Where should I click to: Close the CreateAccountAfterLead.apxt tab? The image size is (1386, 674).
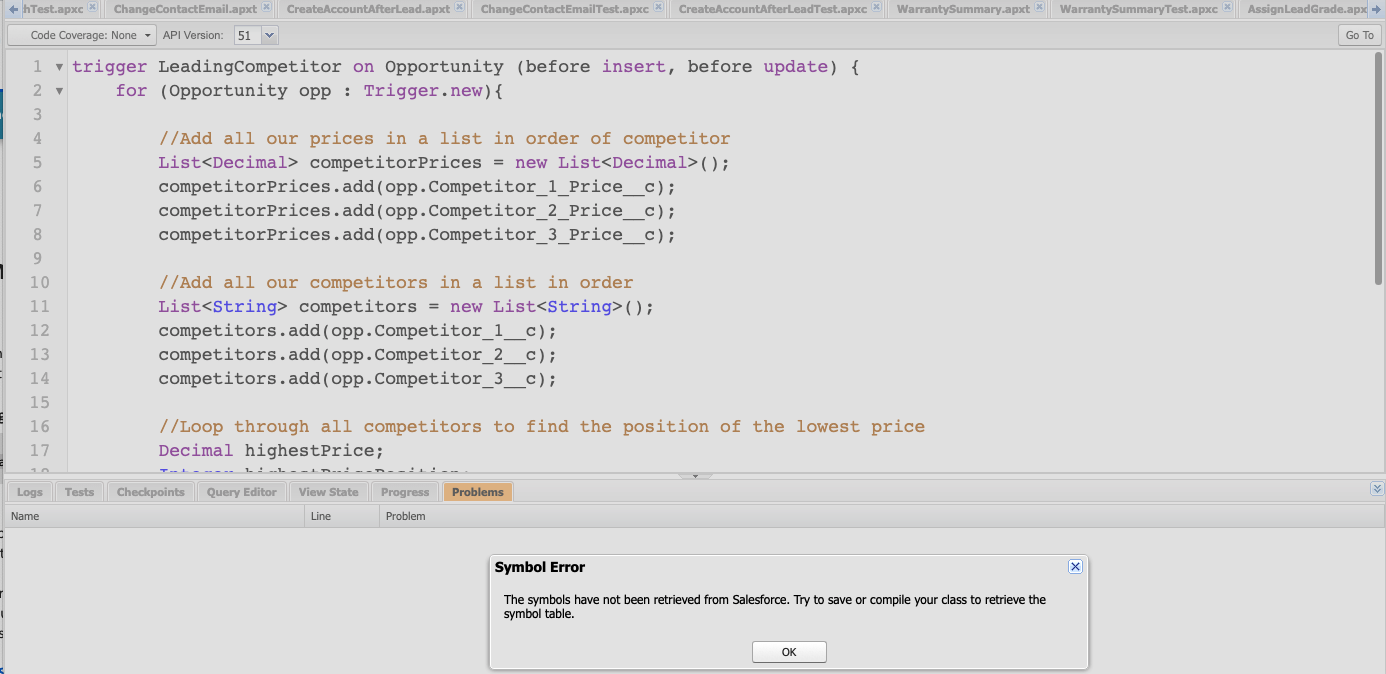click(460, 8)
